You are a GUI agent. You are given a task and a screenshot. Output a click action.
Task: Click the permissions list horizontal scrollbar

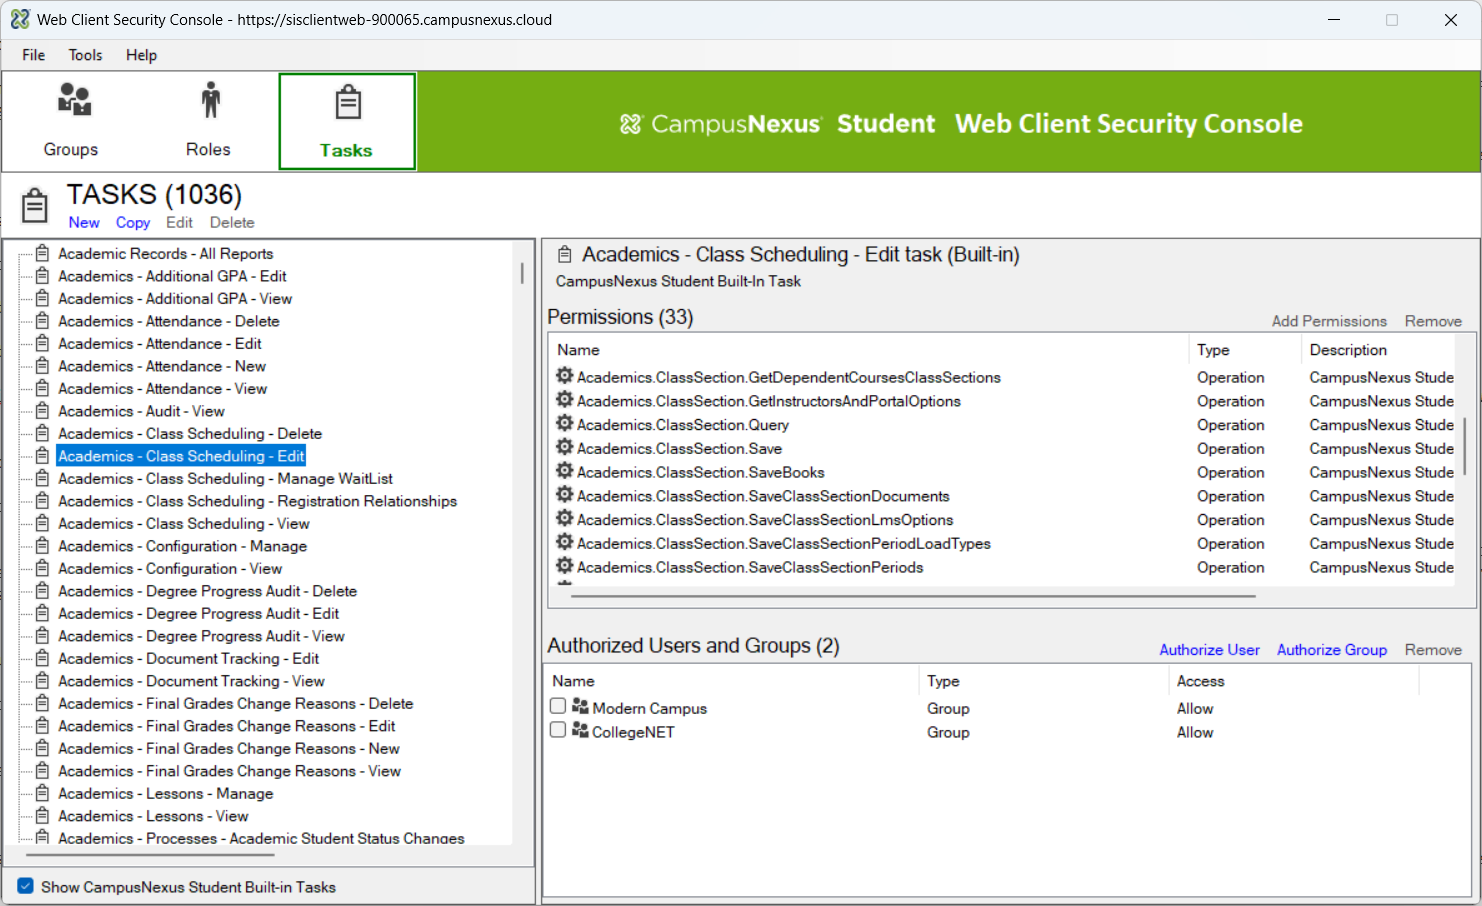(x=913, y=596)
